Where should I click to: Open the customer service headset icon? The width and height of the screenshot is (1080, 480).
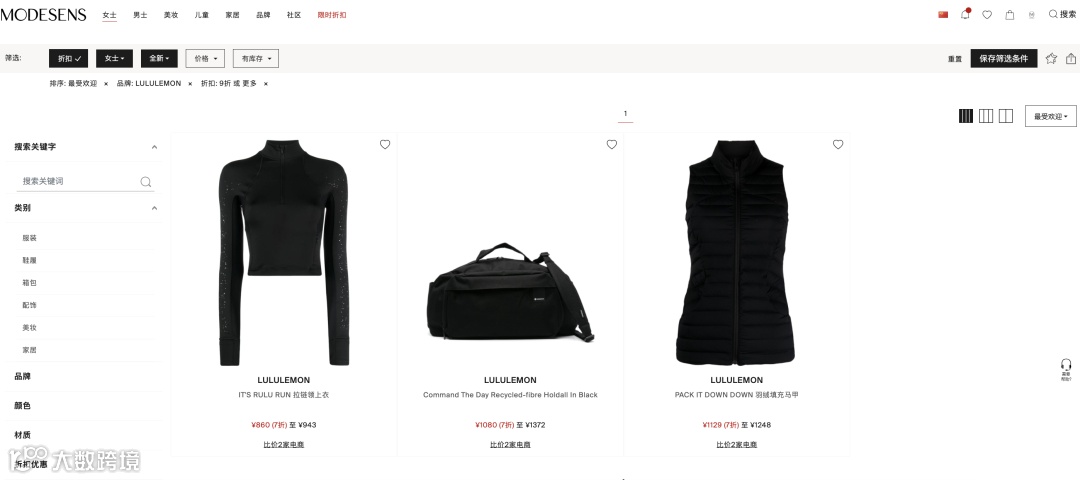coord(1066,366)
